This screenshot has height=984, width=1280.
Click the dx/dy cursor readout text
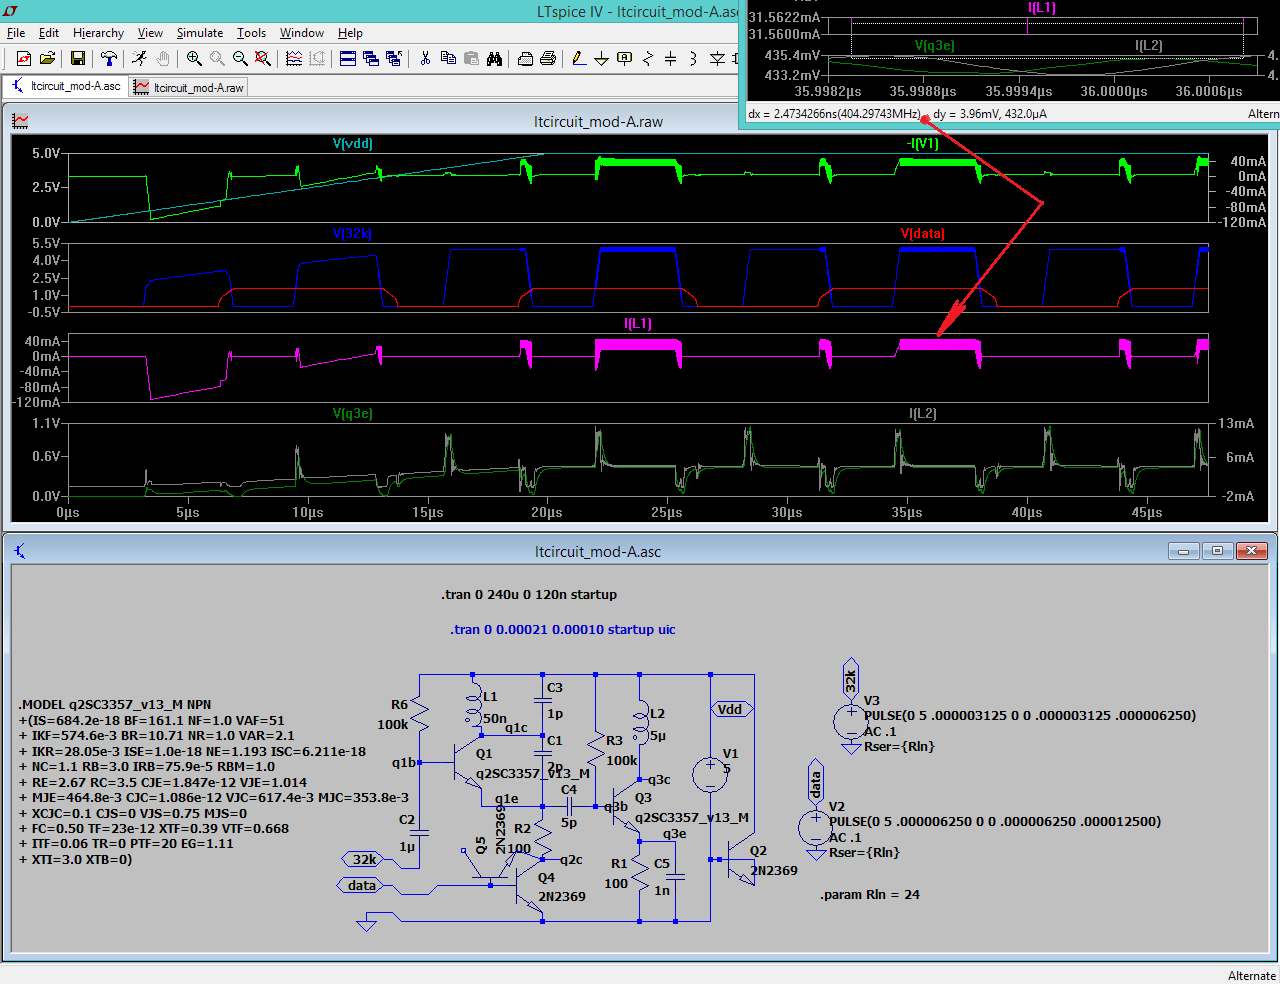(x=897, y=114)
